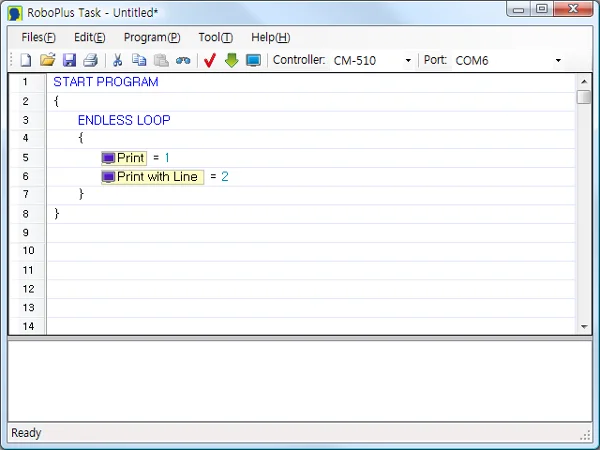Click the RoboPlus Task app icon in title bar

15,13
